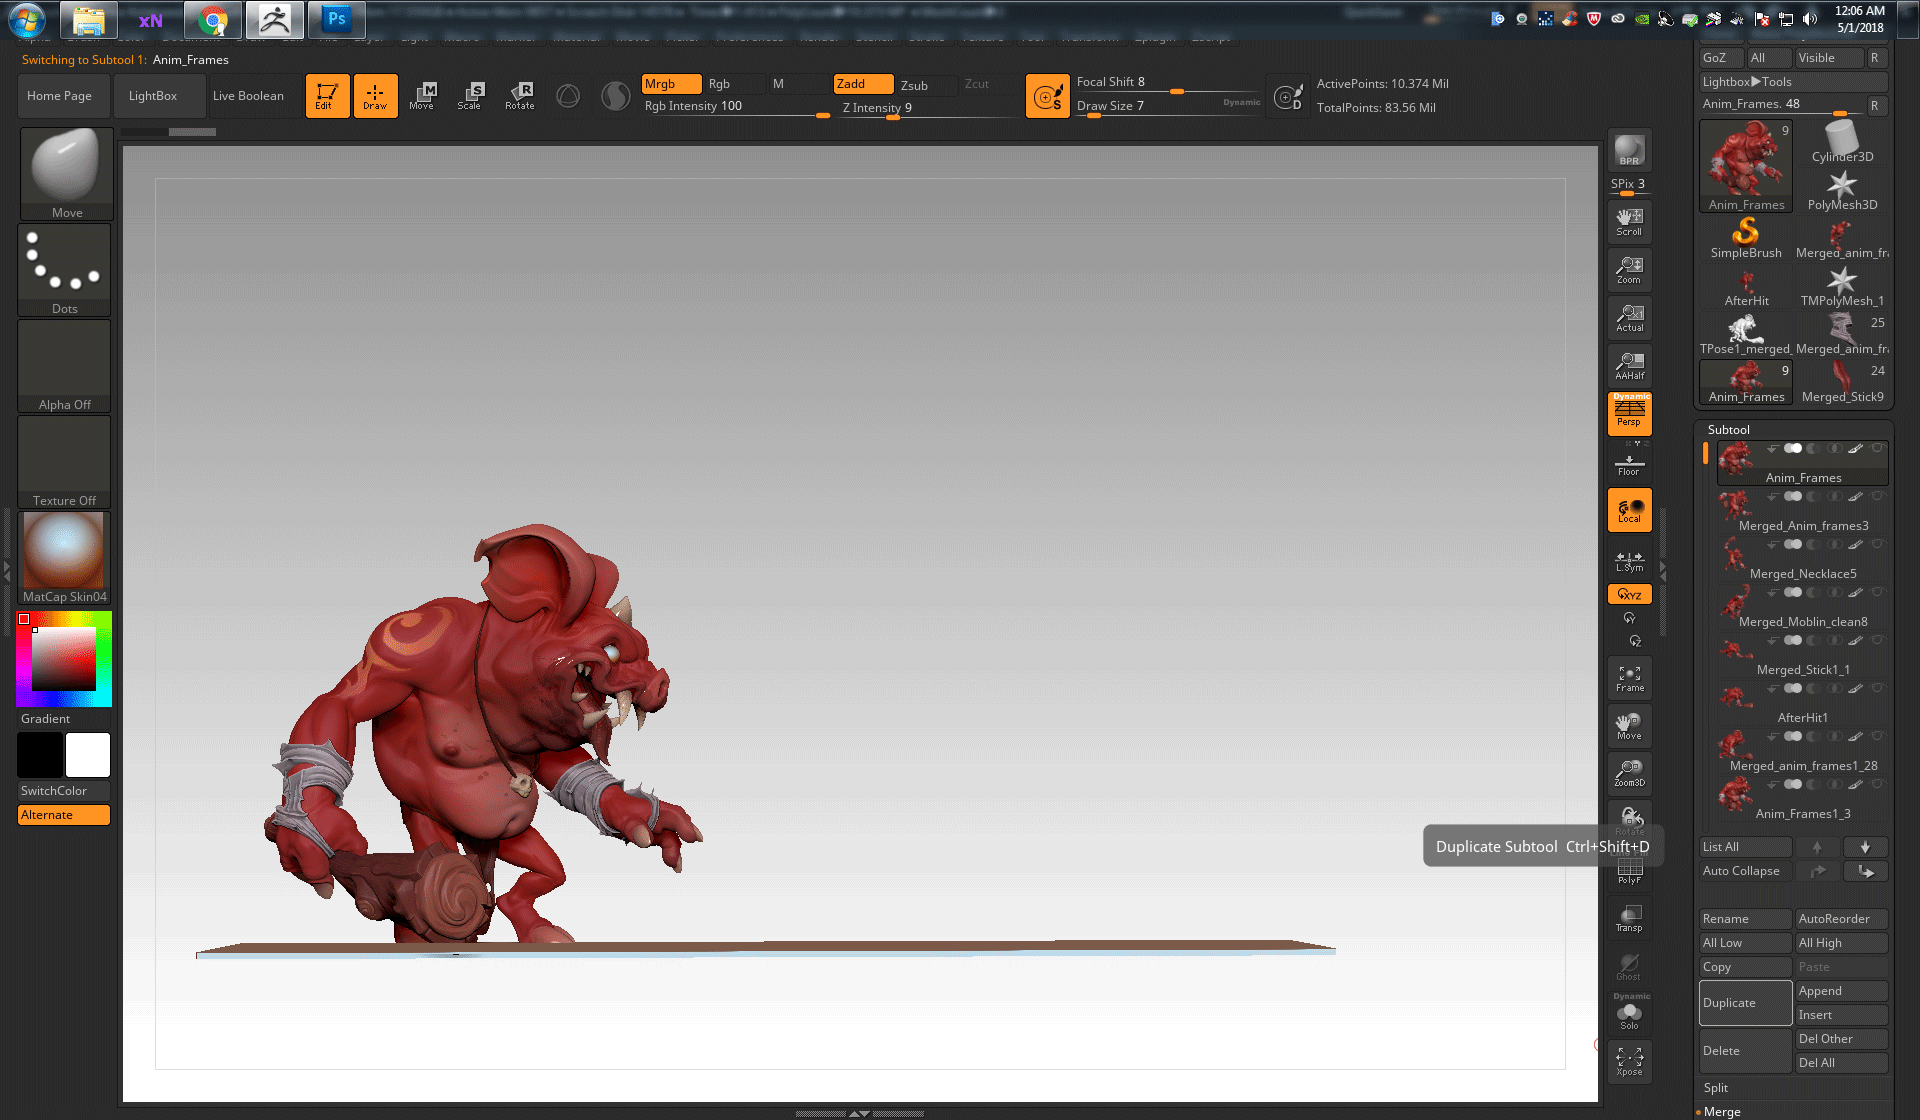Toggle Zadd mode on toolbar
The height and width of the screenshot is (1120, 1920).
853,83
